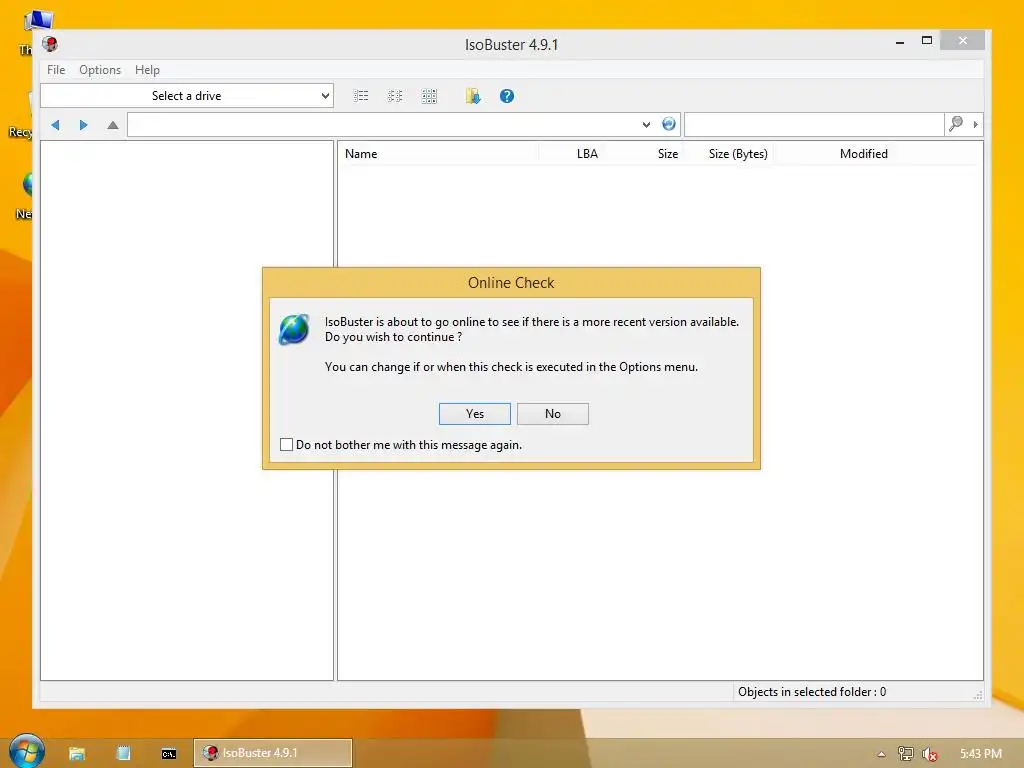Open the notepad icon on the taskbar
Viewport: 1024px width, 768px height.
123,754
